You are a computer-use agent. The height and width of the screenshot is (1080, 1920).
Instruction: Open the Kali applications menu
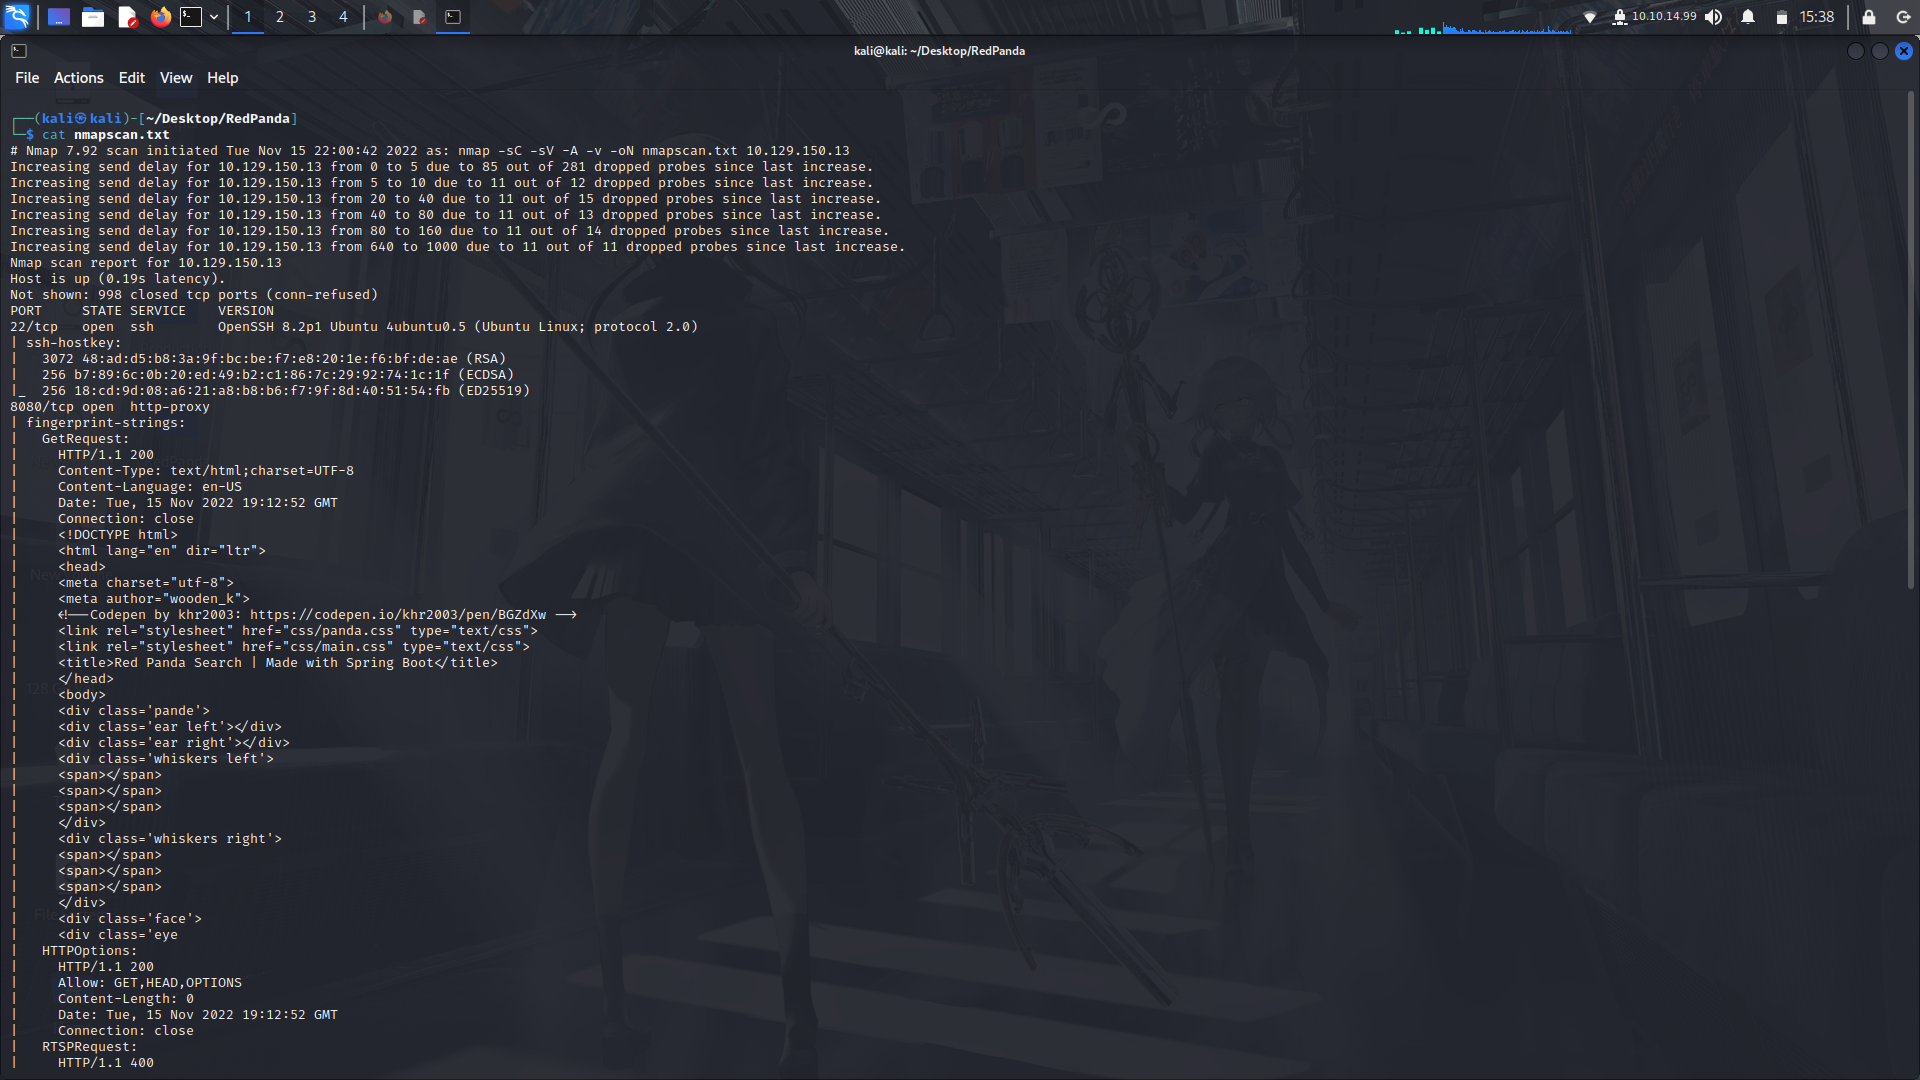pos(18,17)
